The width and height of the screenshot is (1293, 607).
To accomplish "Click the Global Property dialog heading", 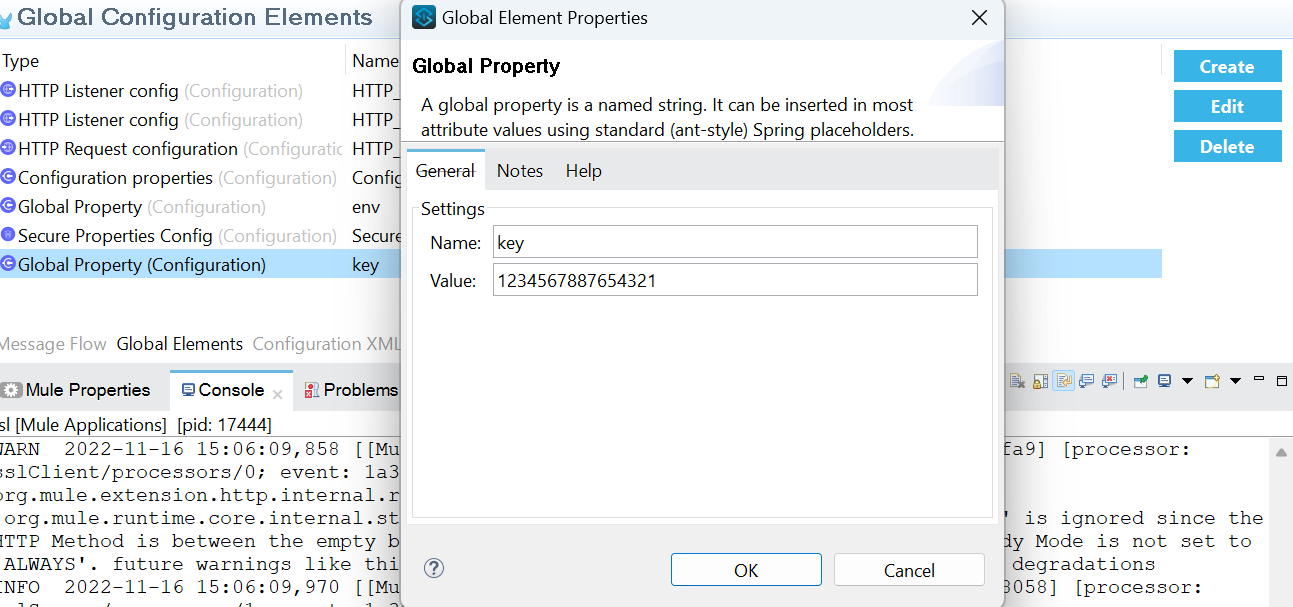I will point(486,66).
